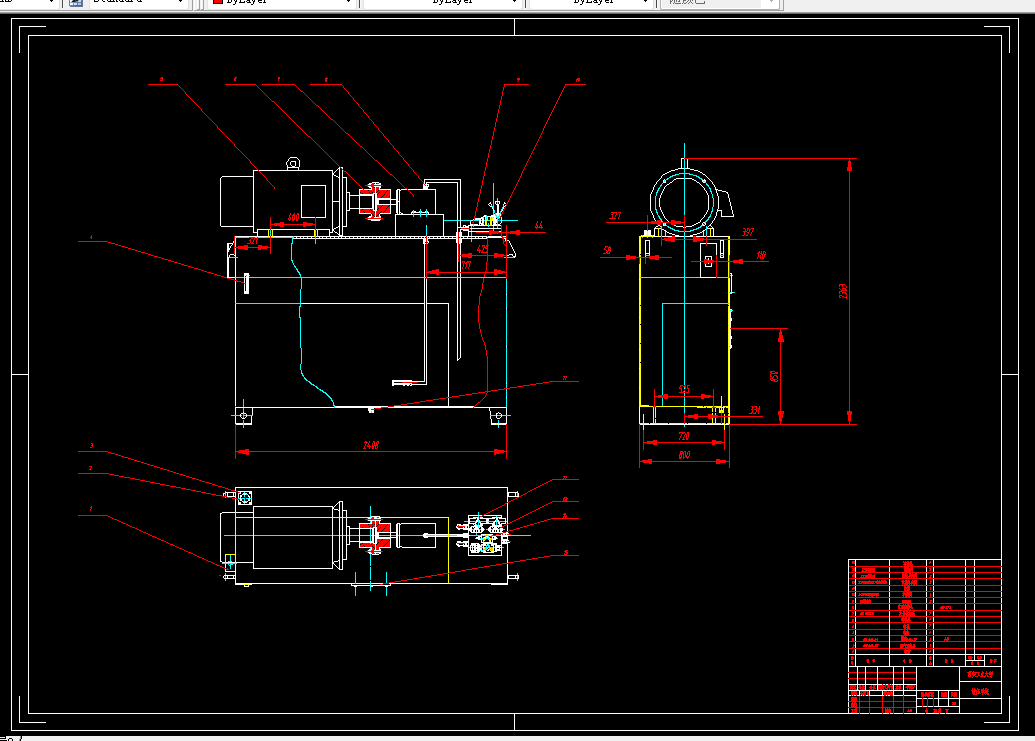Select the 800 overall width dimension
This screenshot has width=1035, height=741.
pos(684,455)
